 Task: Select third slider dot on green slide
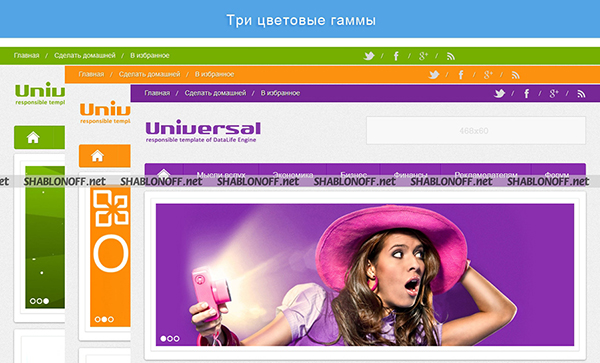46,301
